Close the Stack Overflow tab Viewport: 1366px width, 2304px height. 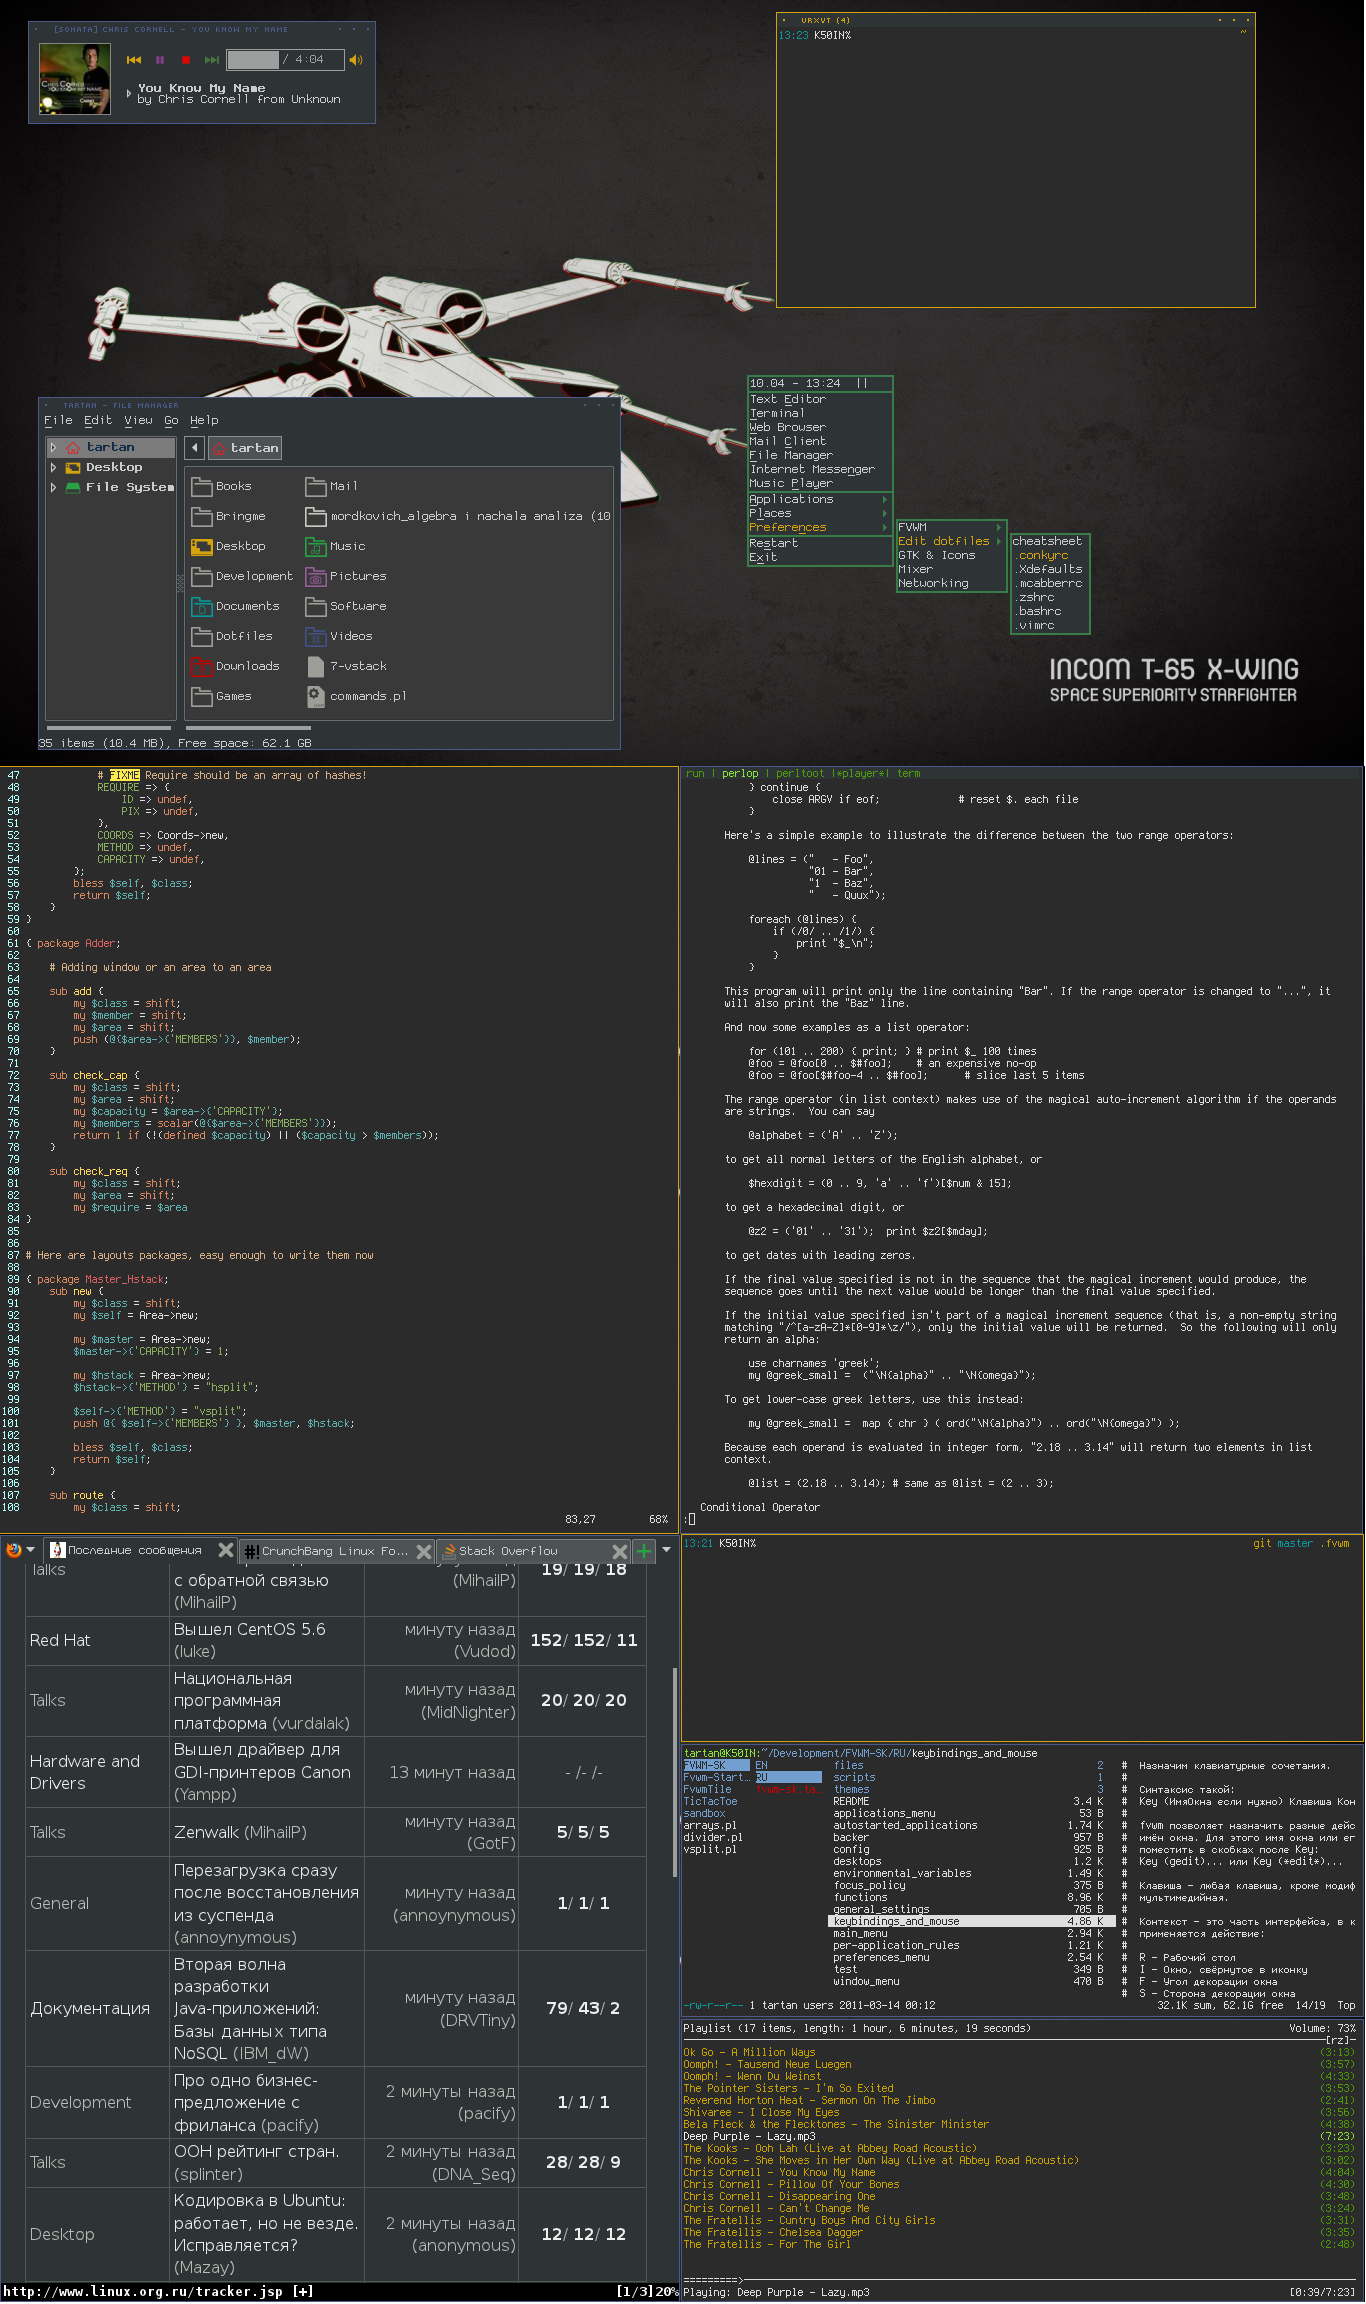click(x=620, y=1552)
